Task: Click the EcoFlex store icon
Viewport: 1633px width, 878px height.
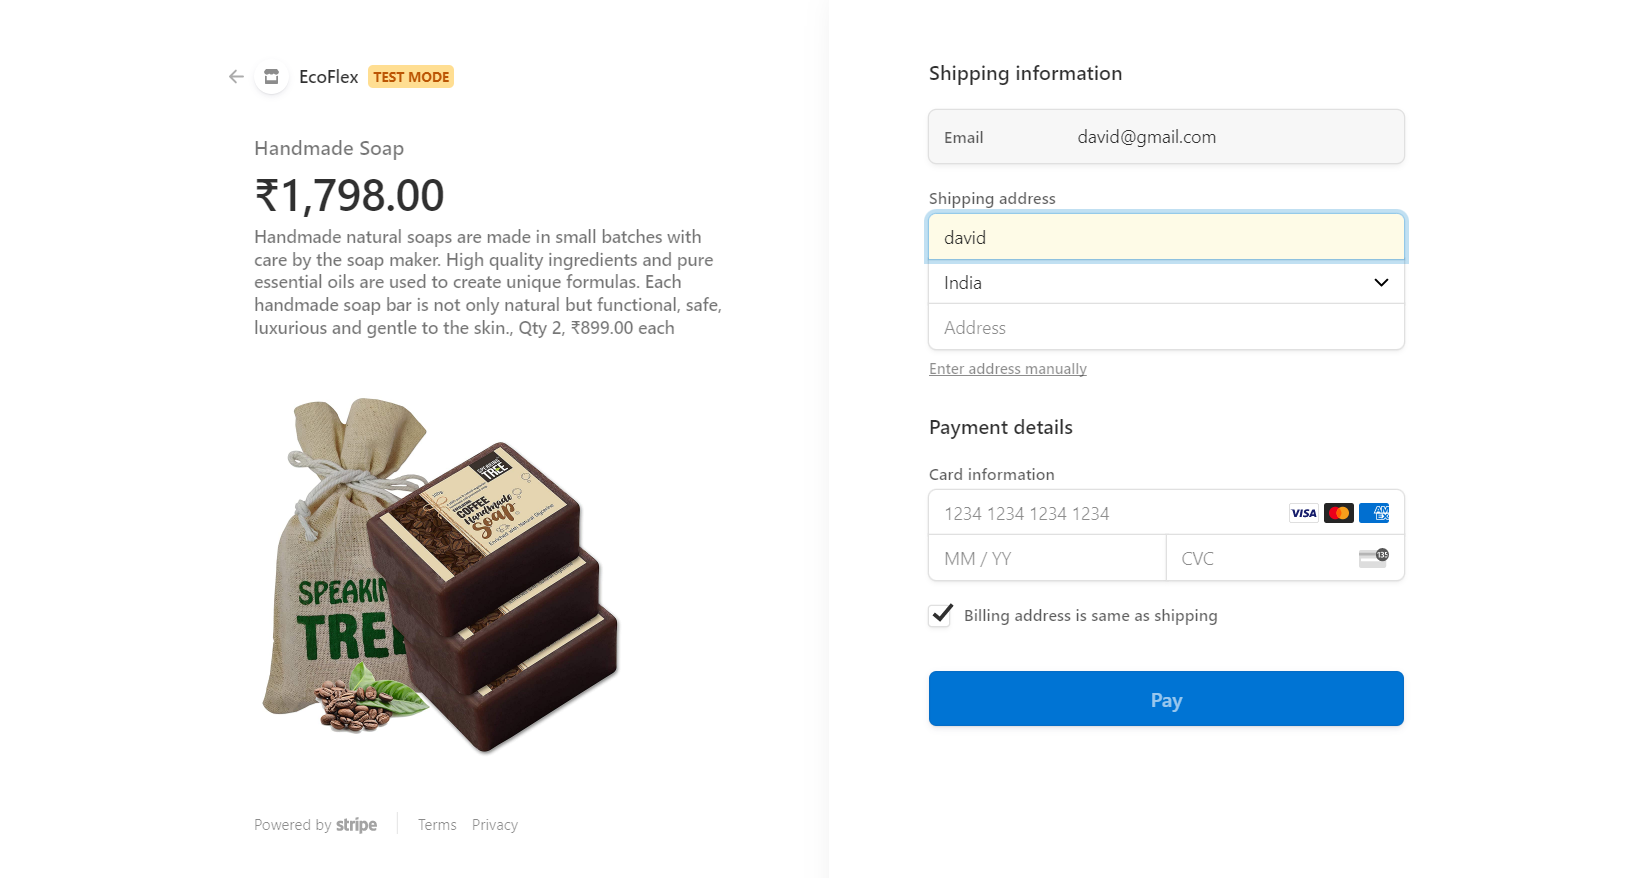Action: 271,77
